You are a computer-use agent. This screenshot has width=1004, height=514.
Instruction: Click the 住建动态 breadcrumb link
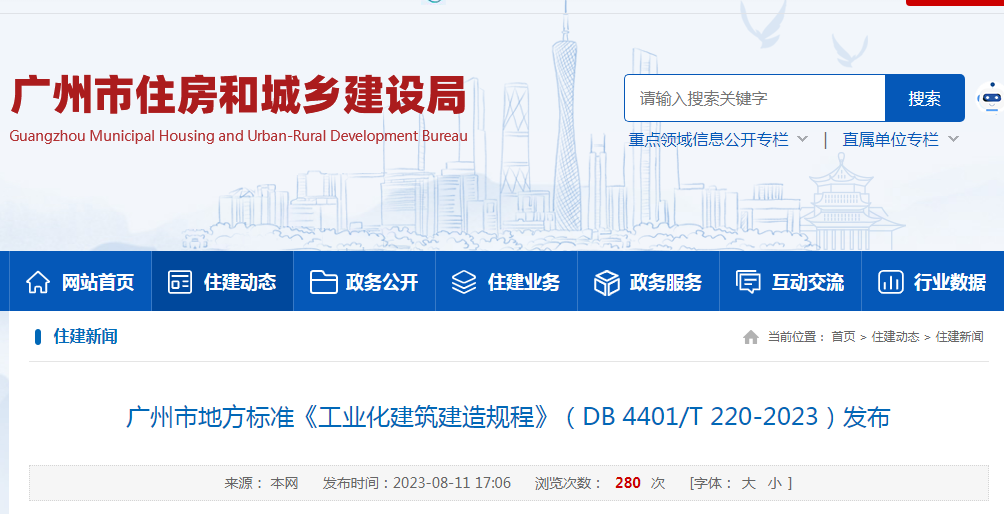click(895, 337)
